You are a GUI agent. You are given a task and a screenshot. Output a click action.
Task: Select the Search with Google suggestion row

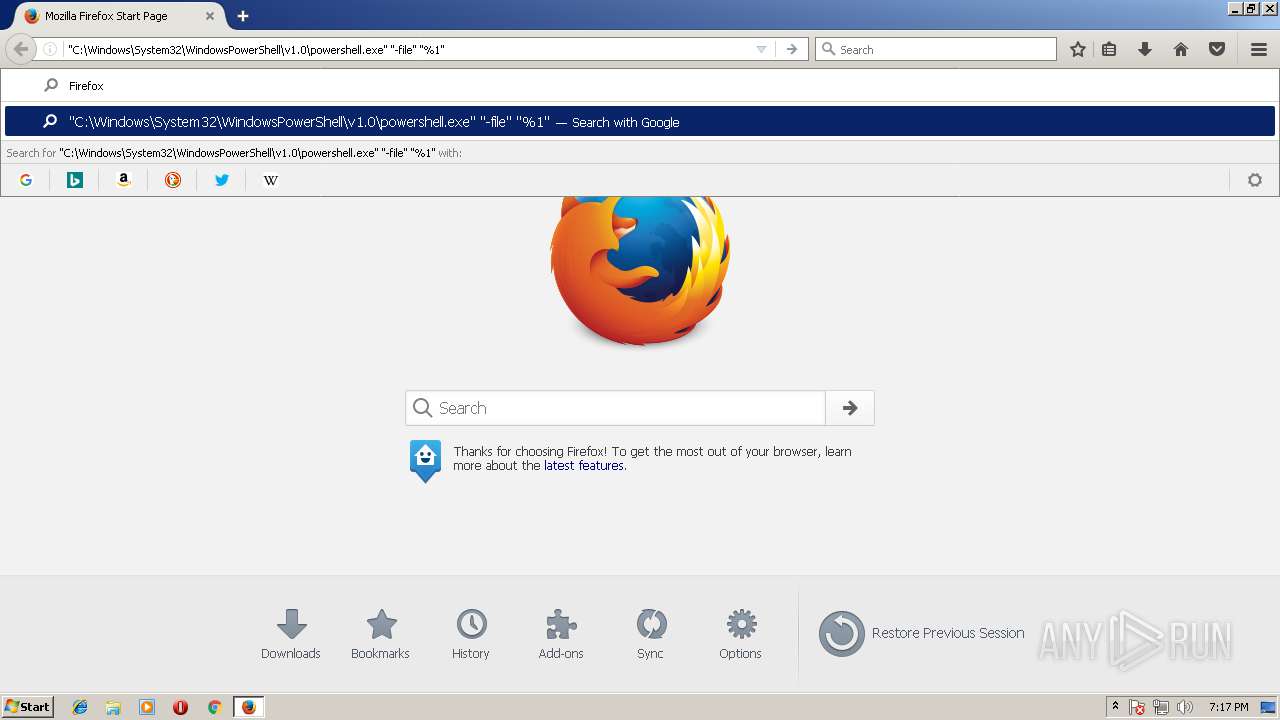click(640, 122)
